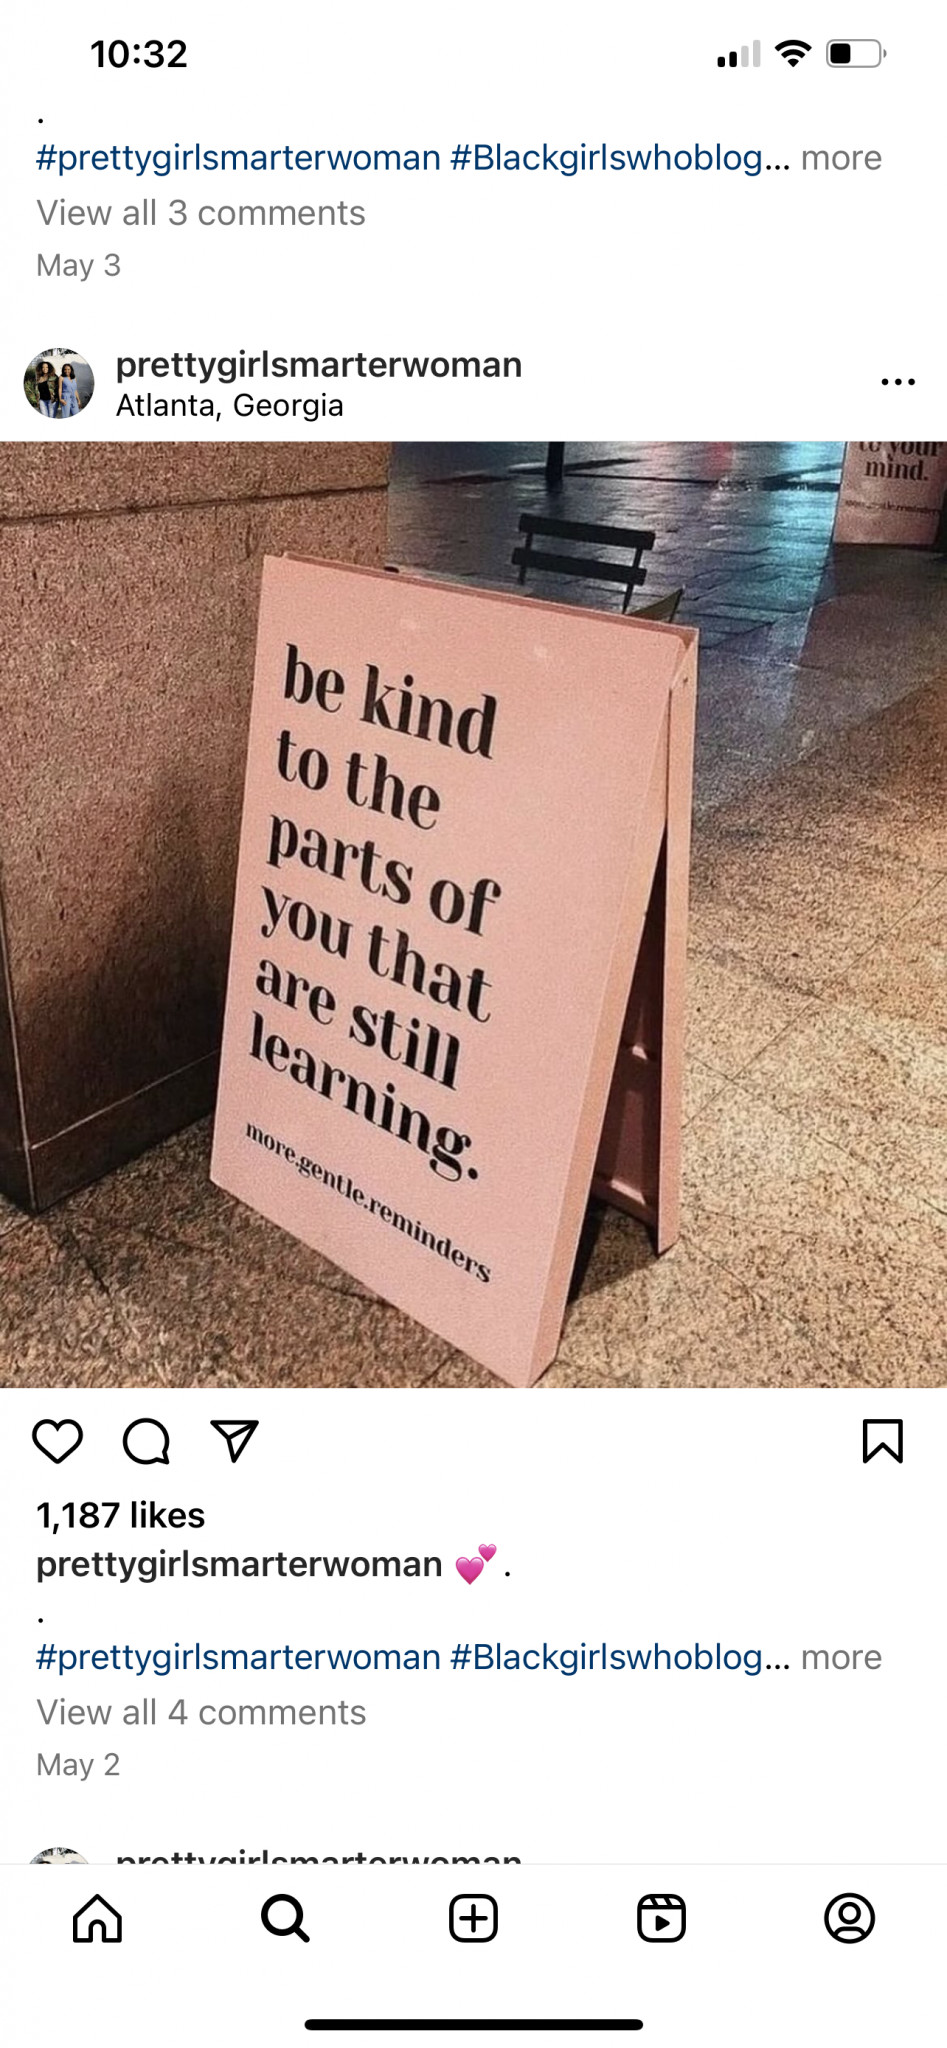
Task: Go to Home feed tab
Action: [97, 1918]
